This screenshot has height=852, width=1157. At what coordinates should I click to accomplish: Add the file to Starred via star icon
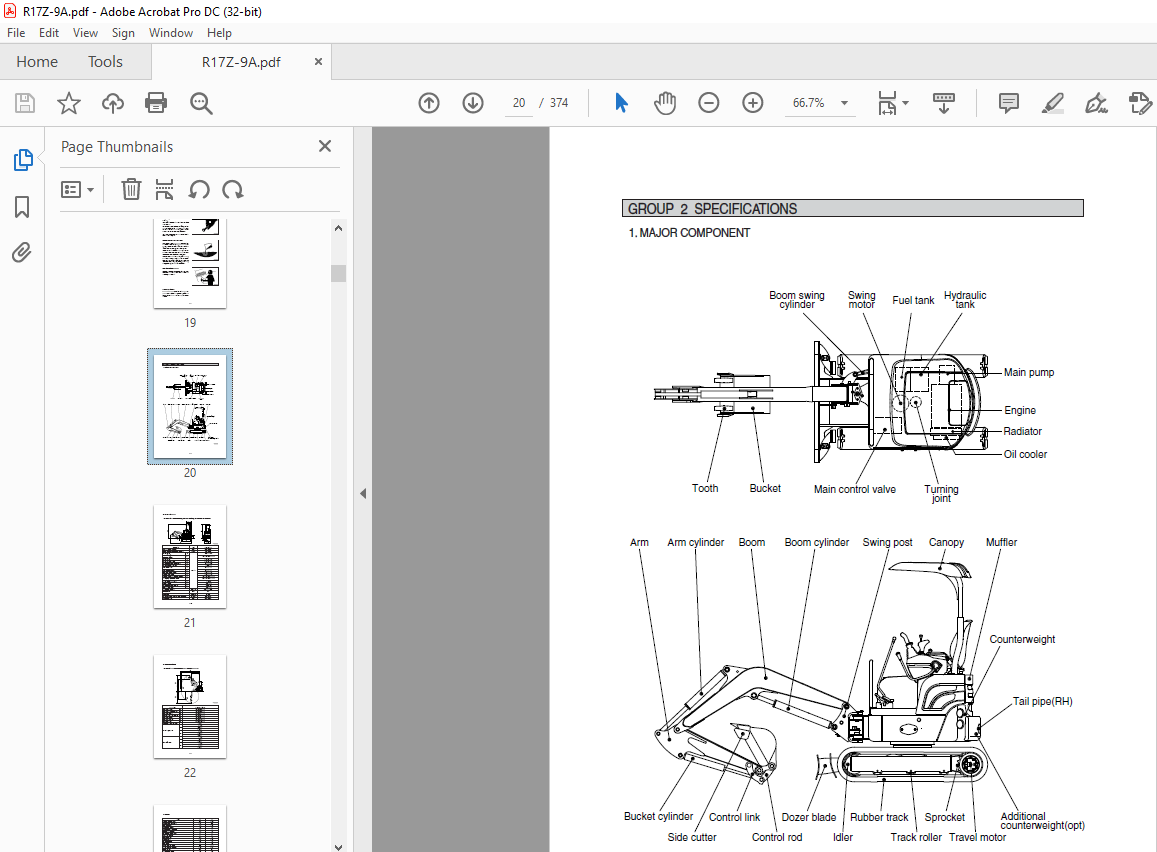(69, 103)
